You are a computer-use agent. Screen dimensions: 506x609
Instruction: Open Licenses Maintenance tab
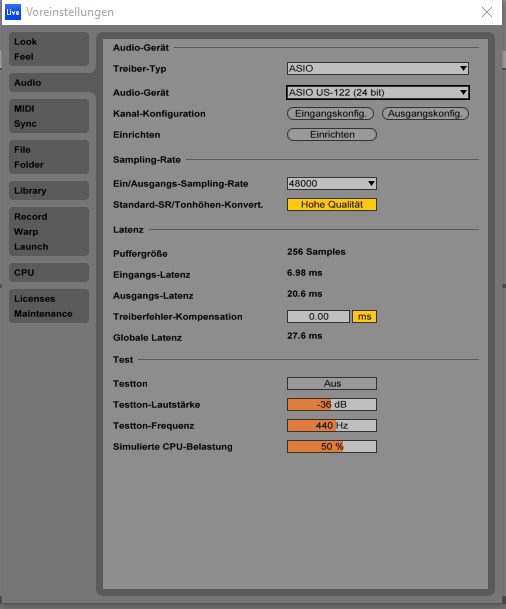(49, 306)
